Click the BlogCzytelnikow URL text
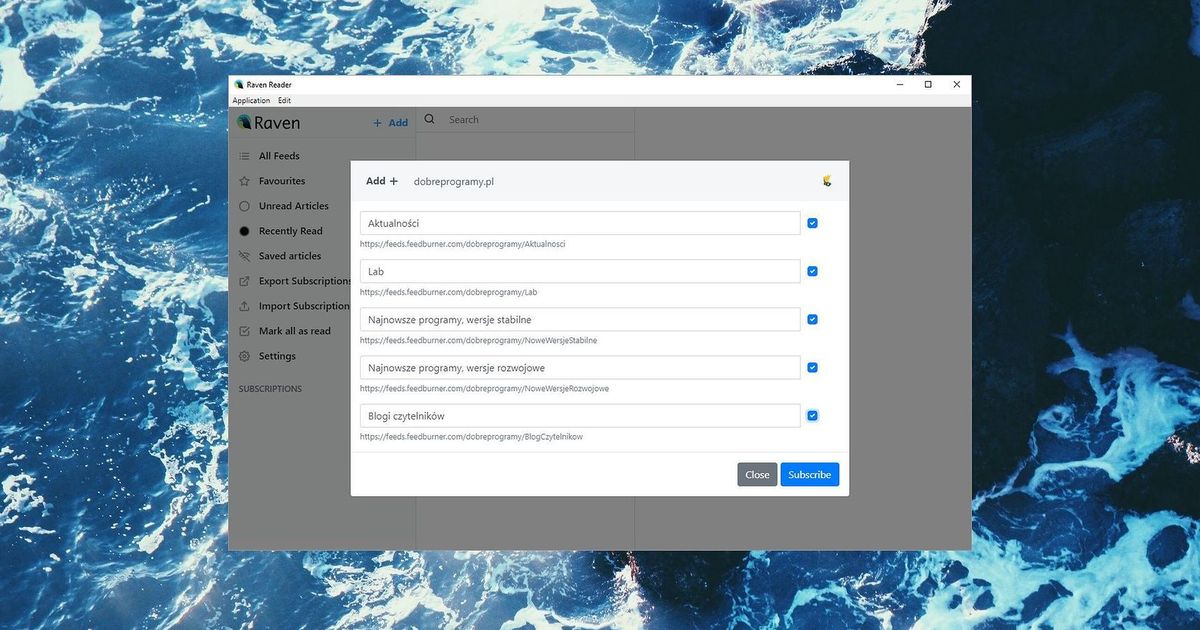 click(x=471, y=436)
